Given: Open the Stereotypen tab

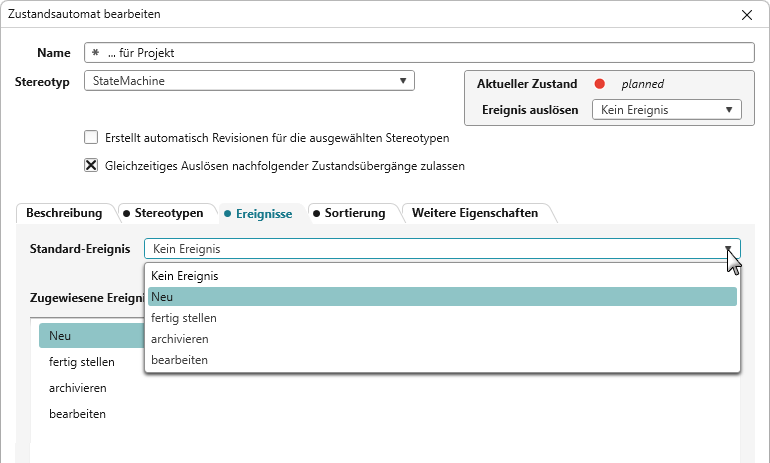Looking at the screenshot, I should pos(162,213).
